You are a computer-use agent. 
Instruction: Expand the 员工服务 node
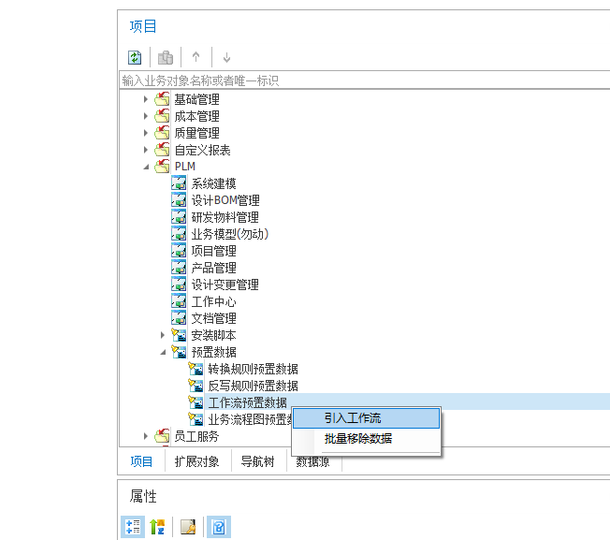click(x=145, y=436)
